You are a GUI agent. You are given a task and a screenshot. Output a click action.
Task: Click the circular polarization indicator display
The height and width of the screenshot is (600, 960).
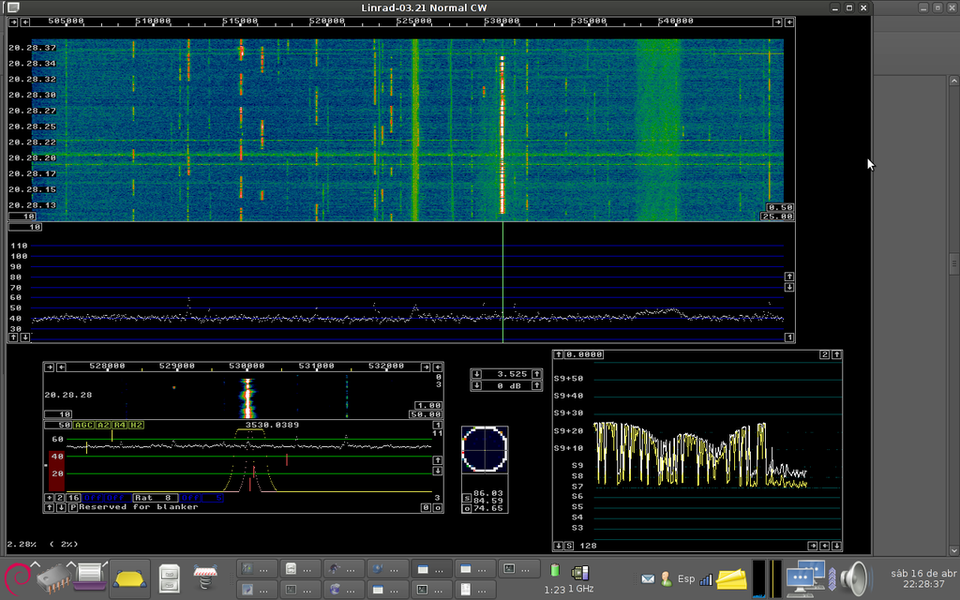click(x=484, y=449)
